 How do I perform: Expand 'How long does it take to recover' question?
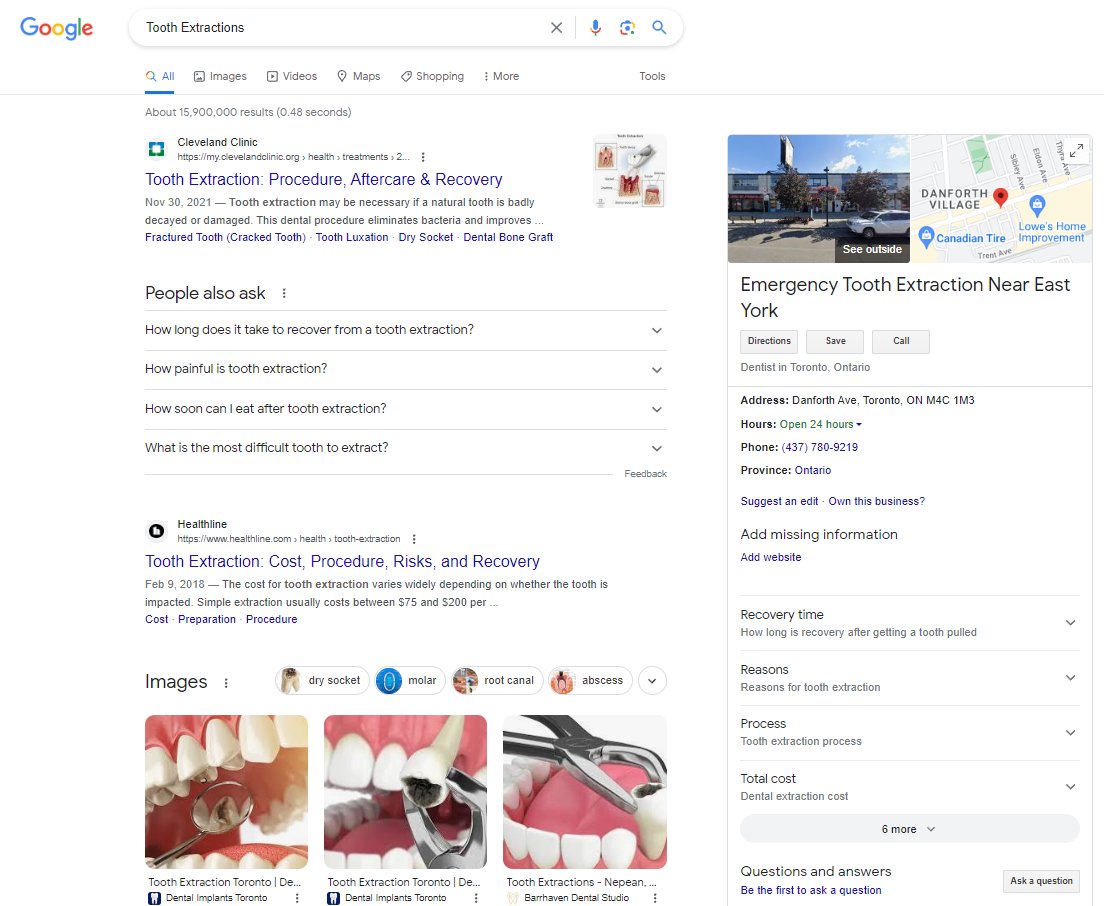[x=406, y=330]
